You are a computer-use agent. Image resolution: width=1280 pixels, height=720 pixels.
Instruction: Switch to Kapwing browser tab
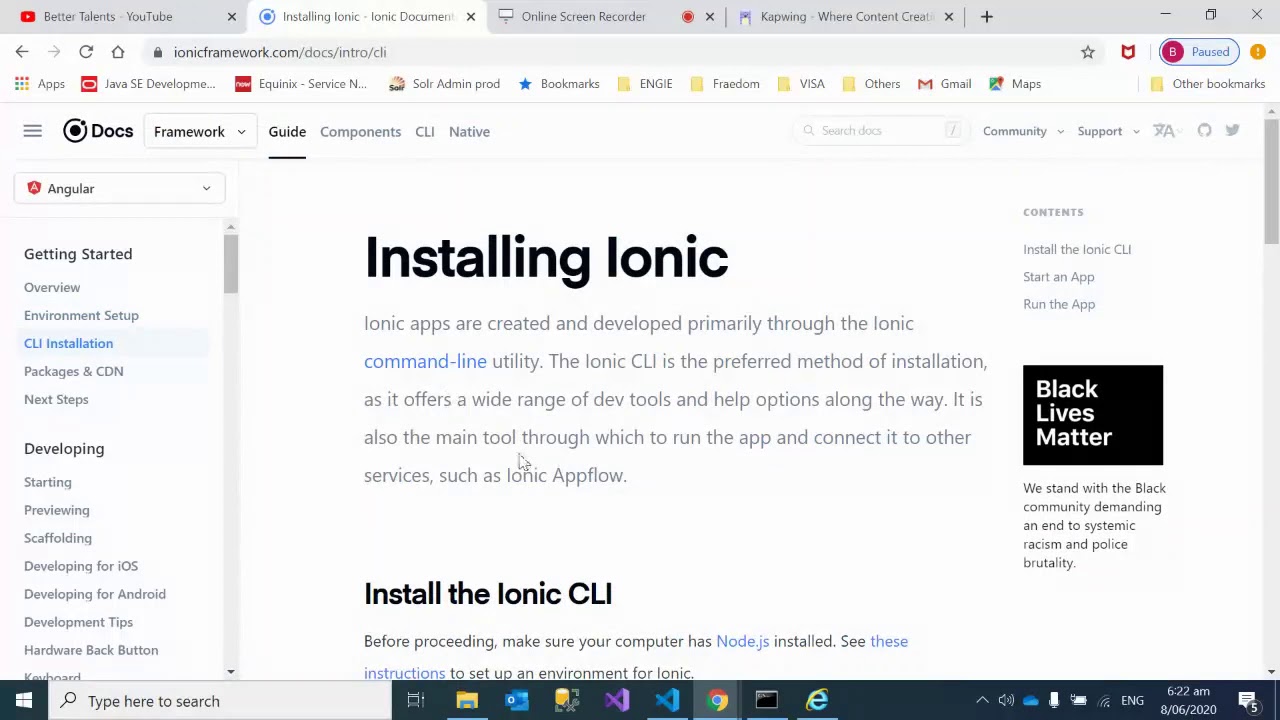coord(846,16)
